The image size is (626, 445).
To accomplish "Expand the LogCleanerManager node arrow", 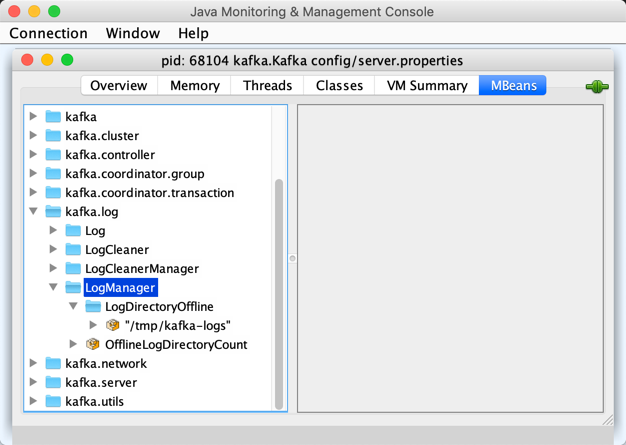I will pyautogui.click(x=54, y=269).
